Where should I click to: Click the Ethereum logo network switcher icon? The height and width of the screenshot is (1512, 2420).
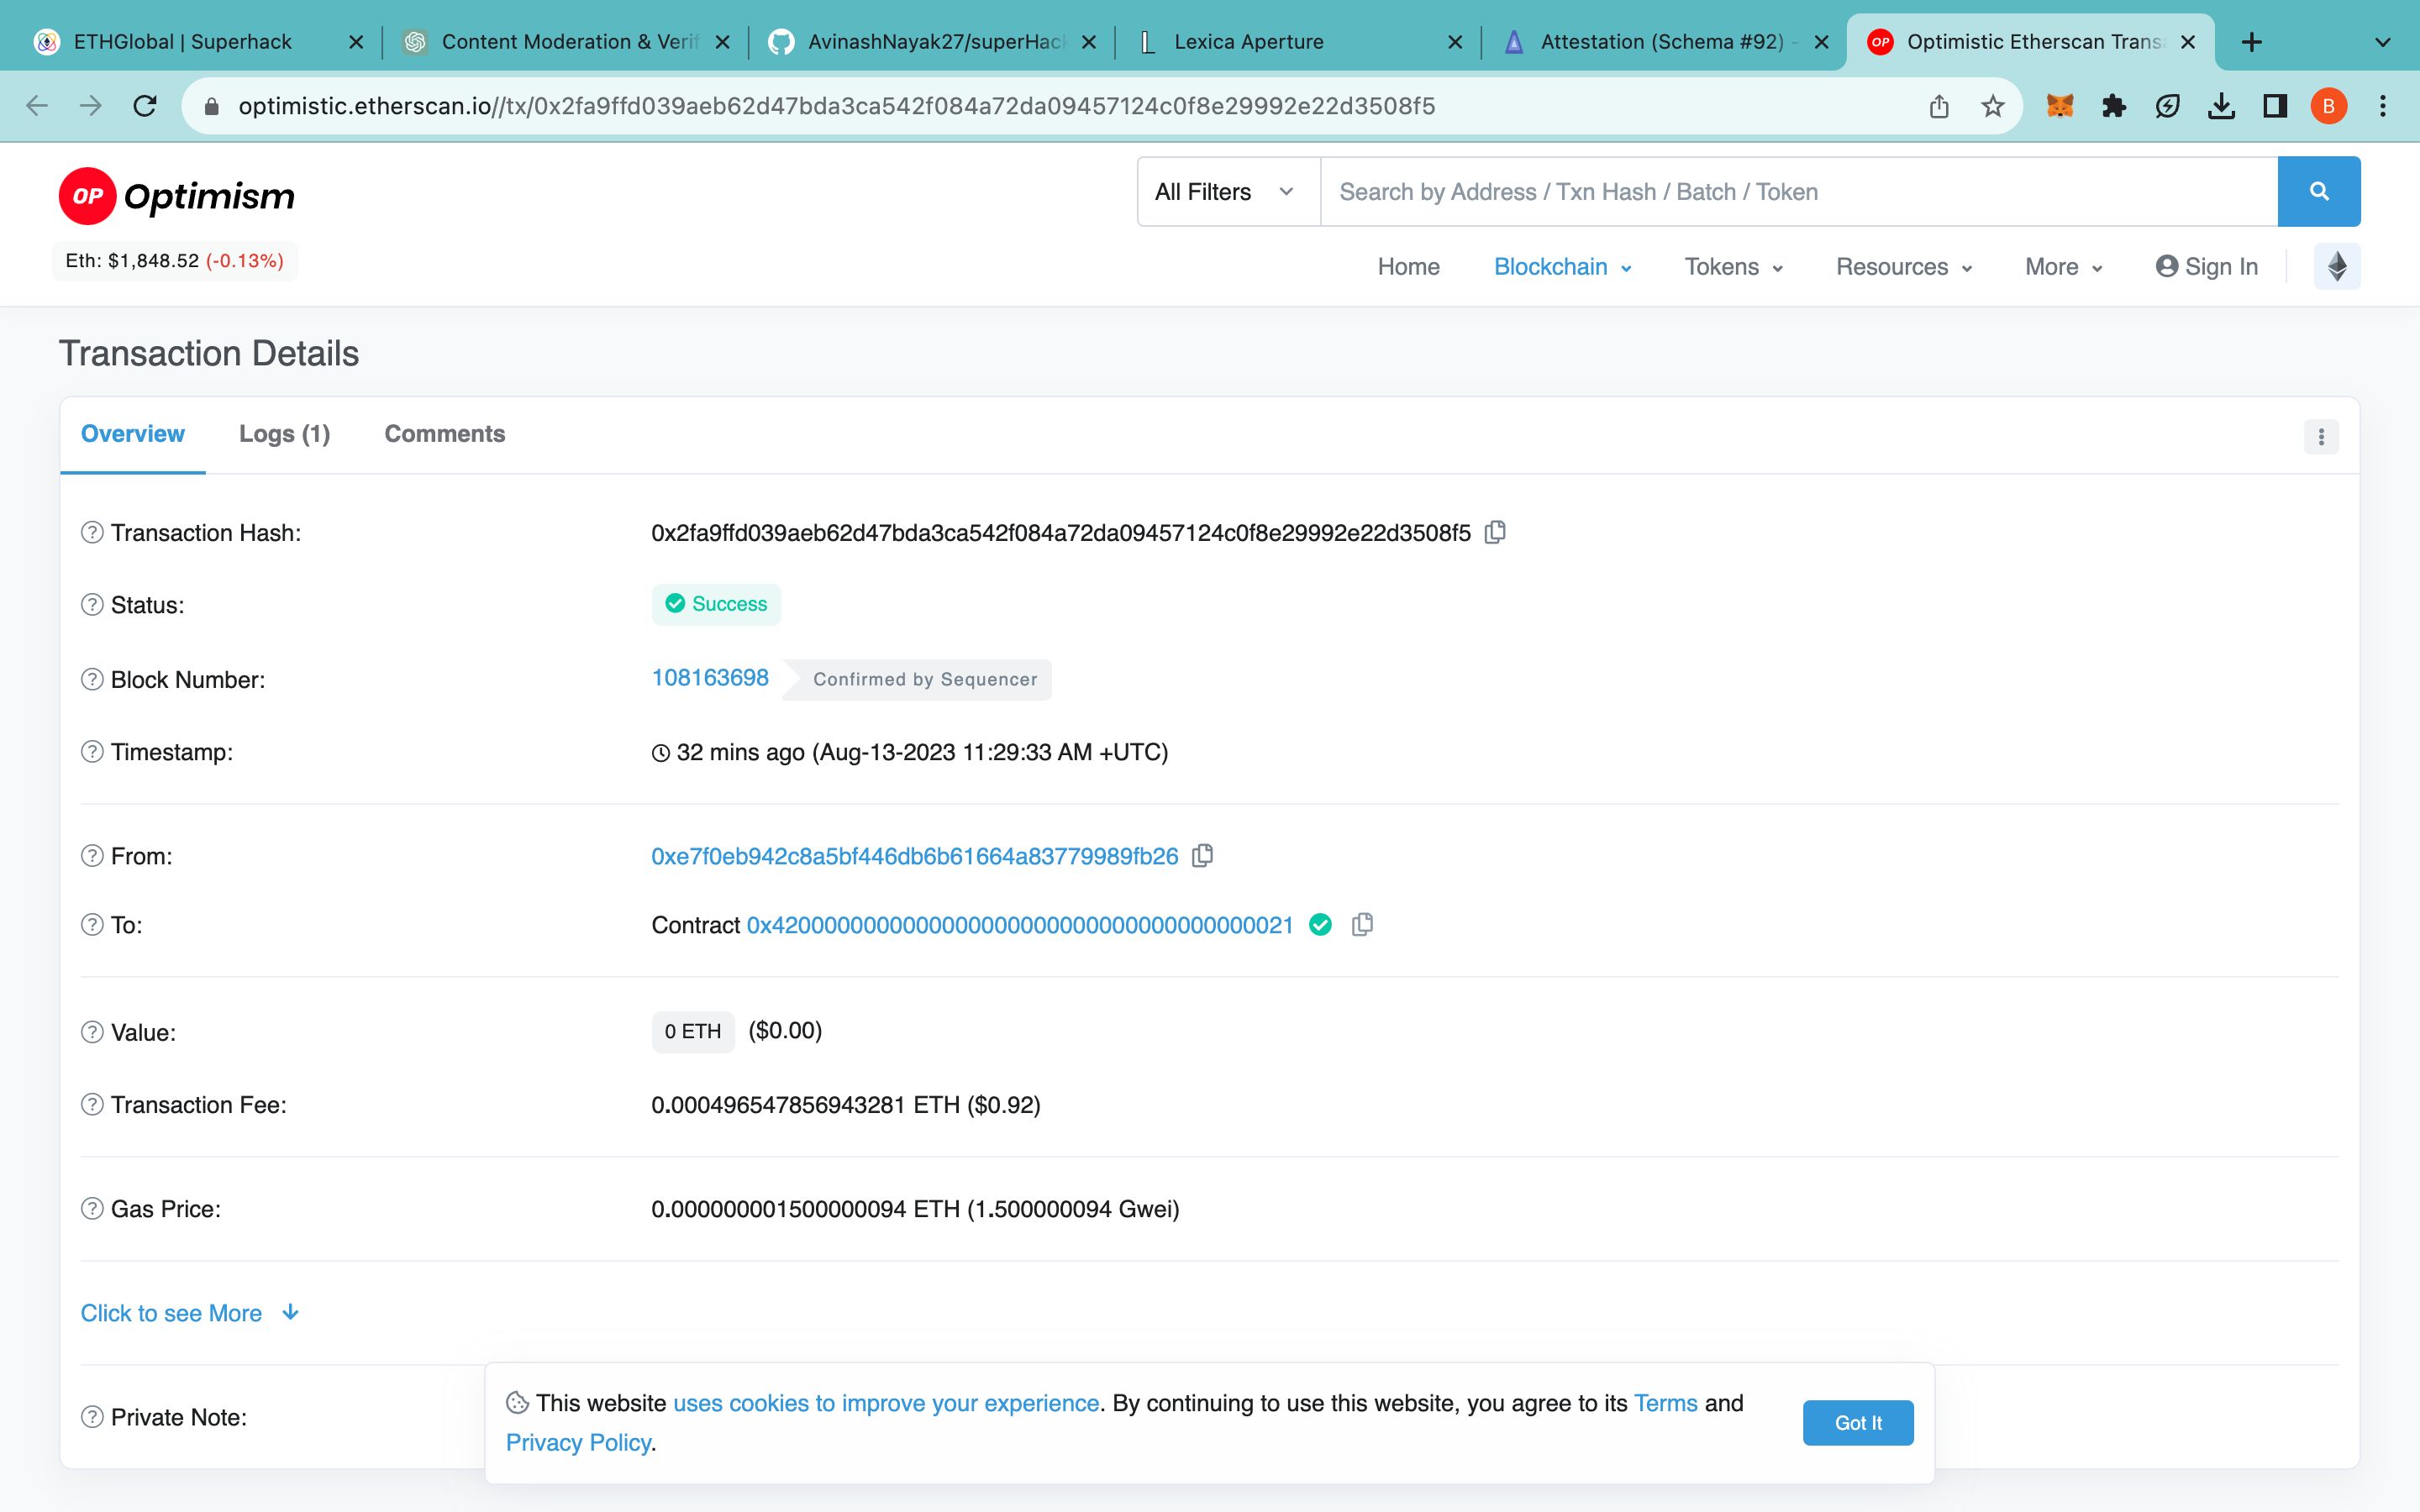2337,266
